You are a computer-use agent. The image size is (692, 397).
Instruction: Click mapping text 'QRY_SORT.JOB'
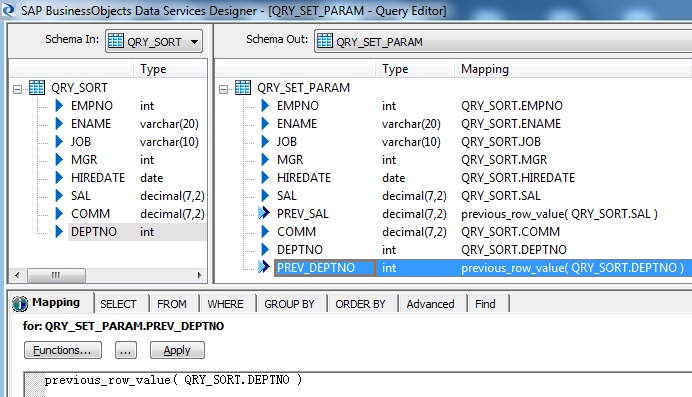(501, 142)
